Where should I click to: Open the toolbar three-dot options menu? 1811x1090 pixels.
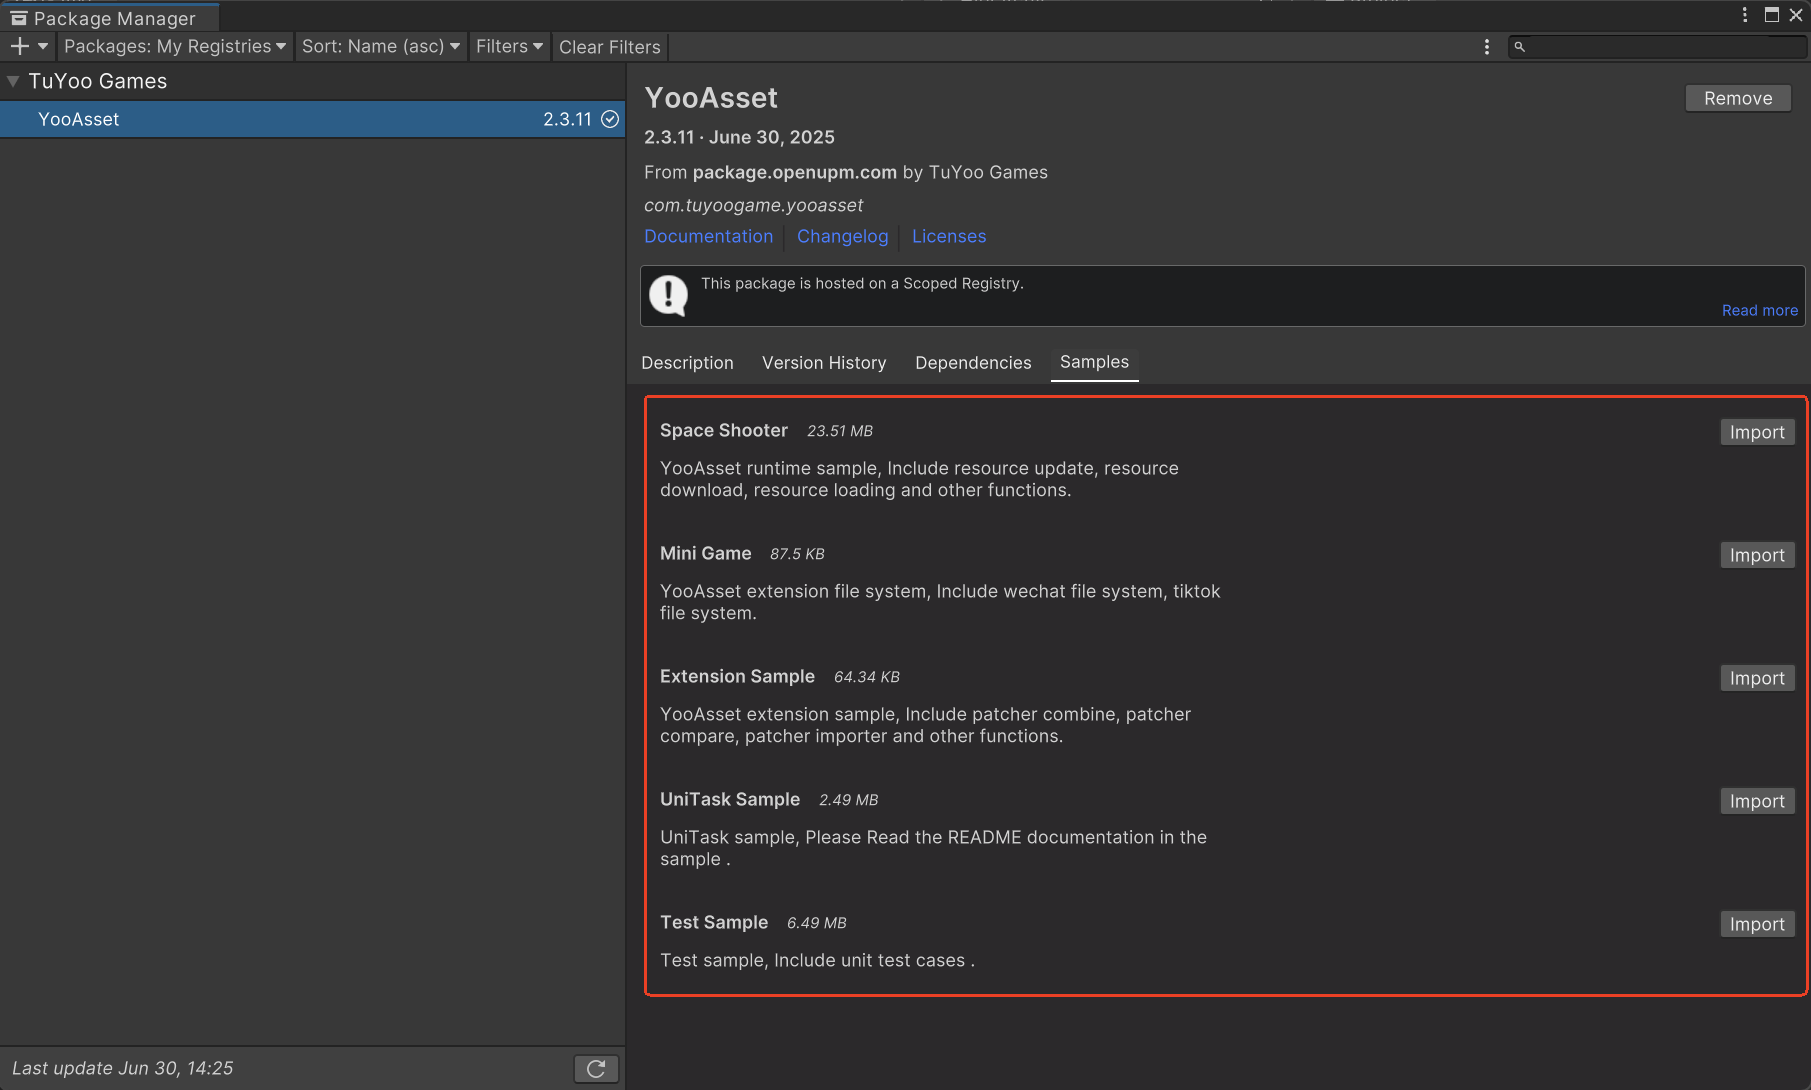1487,47
